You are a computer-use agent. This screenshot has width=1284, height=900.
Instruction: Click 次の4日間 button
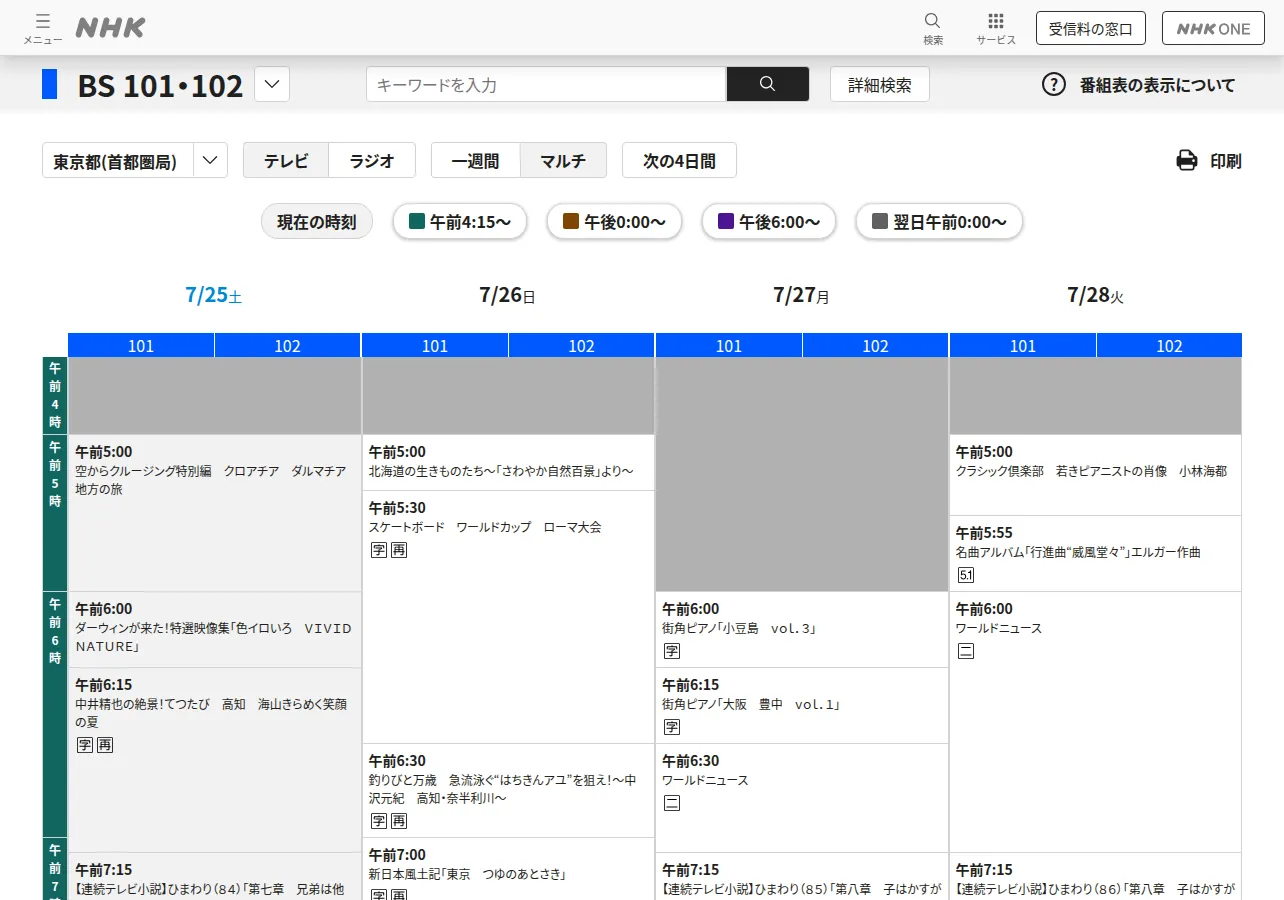click(679, 160)
